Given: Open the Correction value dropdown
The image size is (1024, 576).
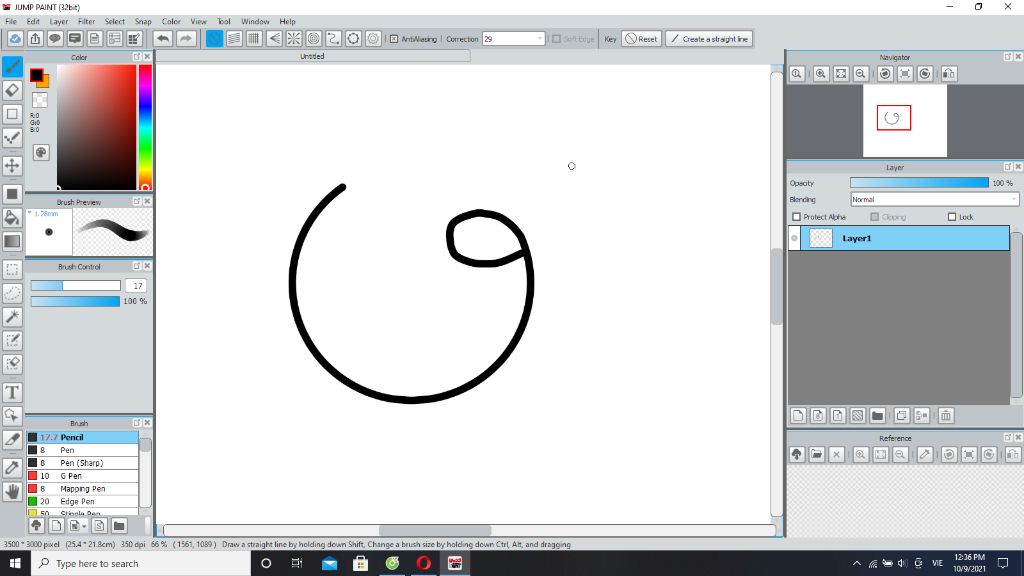Looking at the screenshot, I should [539, 39].
